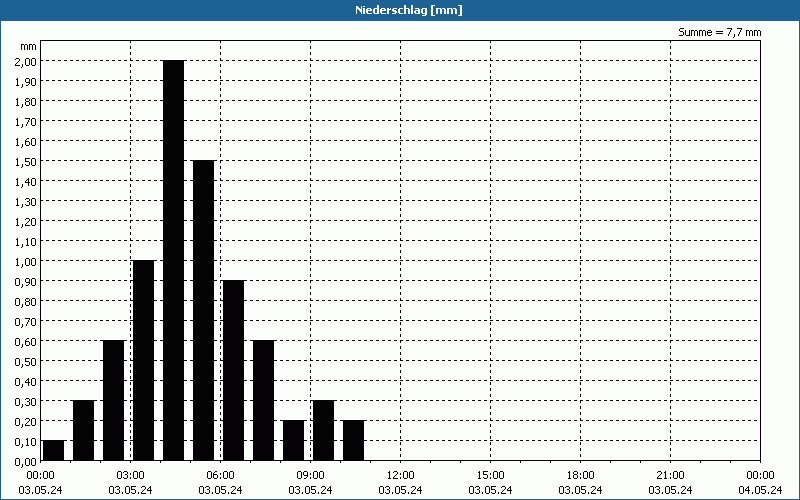Click the 04.05.24 date label
Viewport: 800px width, 500px height.
[x=760, y=490]
